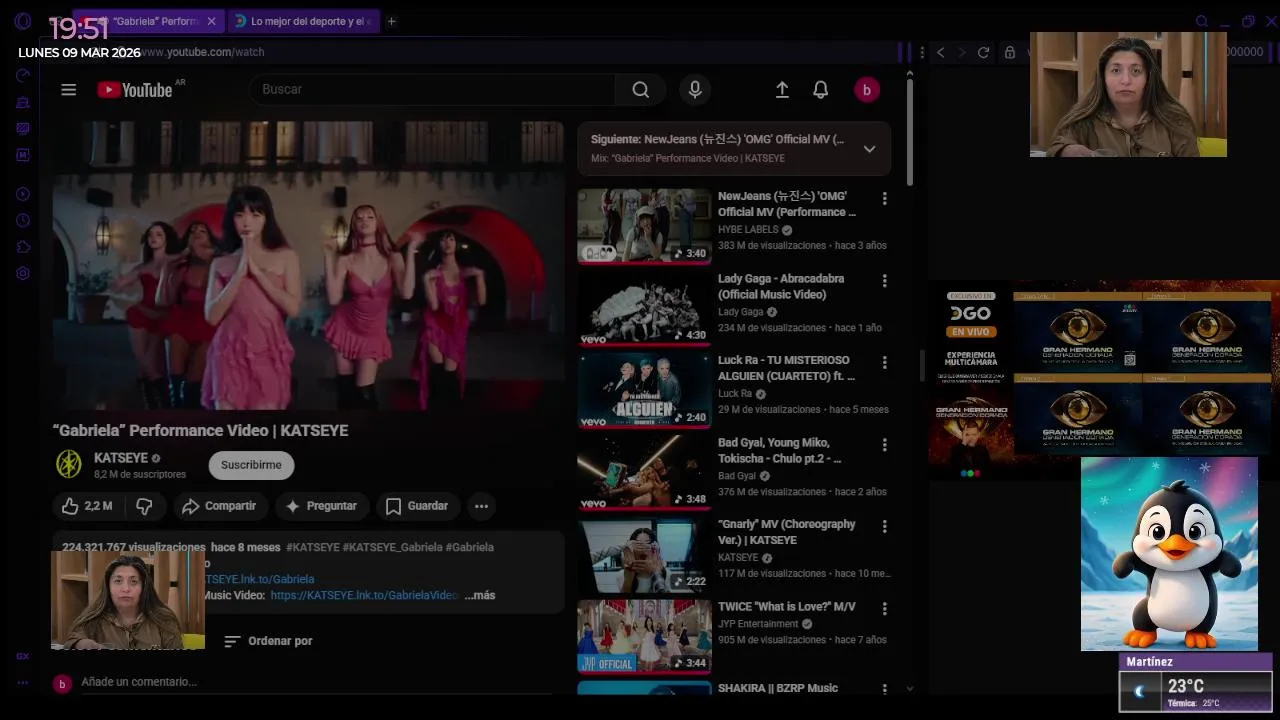Subscribe with the Suscribirme button
1280x720 pixels.
pos(251,465)
